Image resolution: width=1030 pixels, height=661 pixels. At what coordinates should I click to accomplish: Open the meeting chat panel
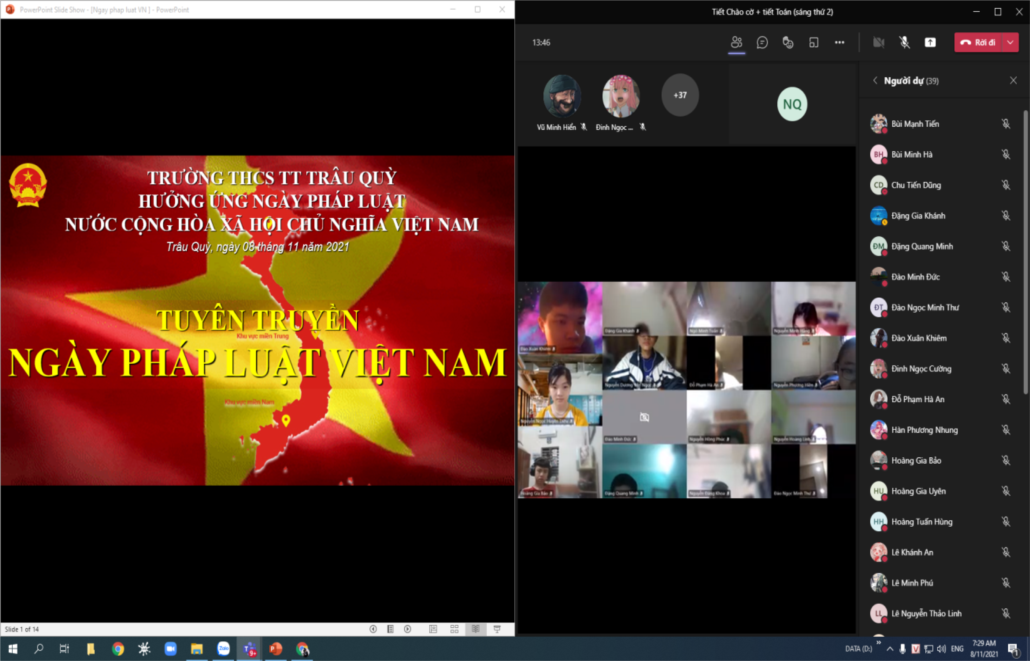(x=762, y=43)
